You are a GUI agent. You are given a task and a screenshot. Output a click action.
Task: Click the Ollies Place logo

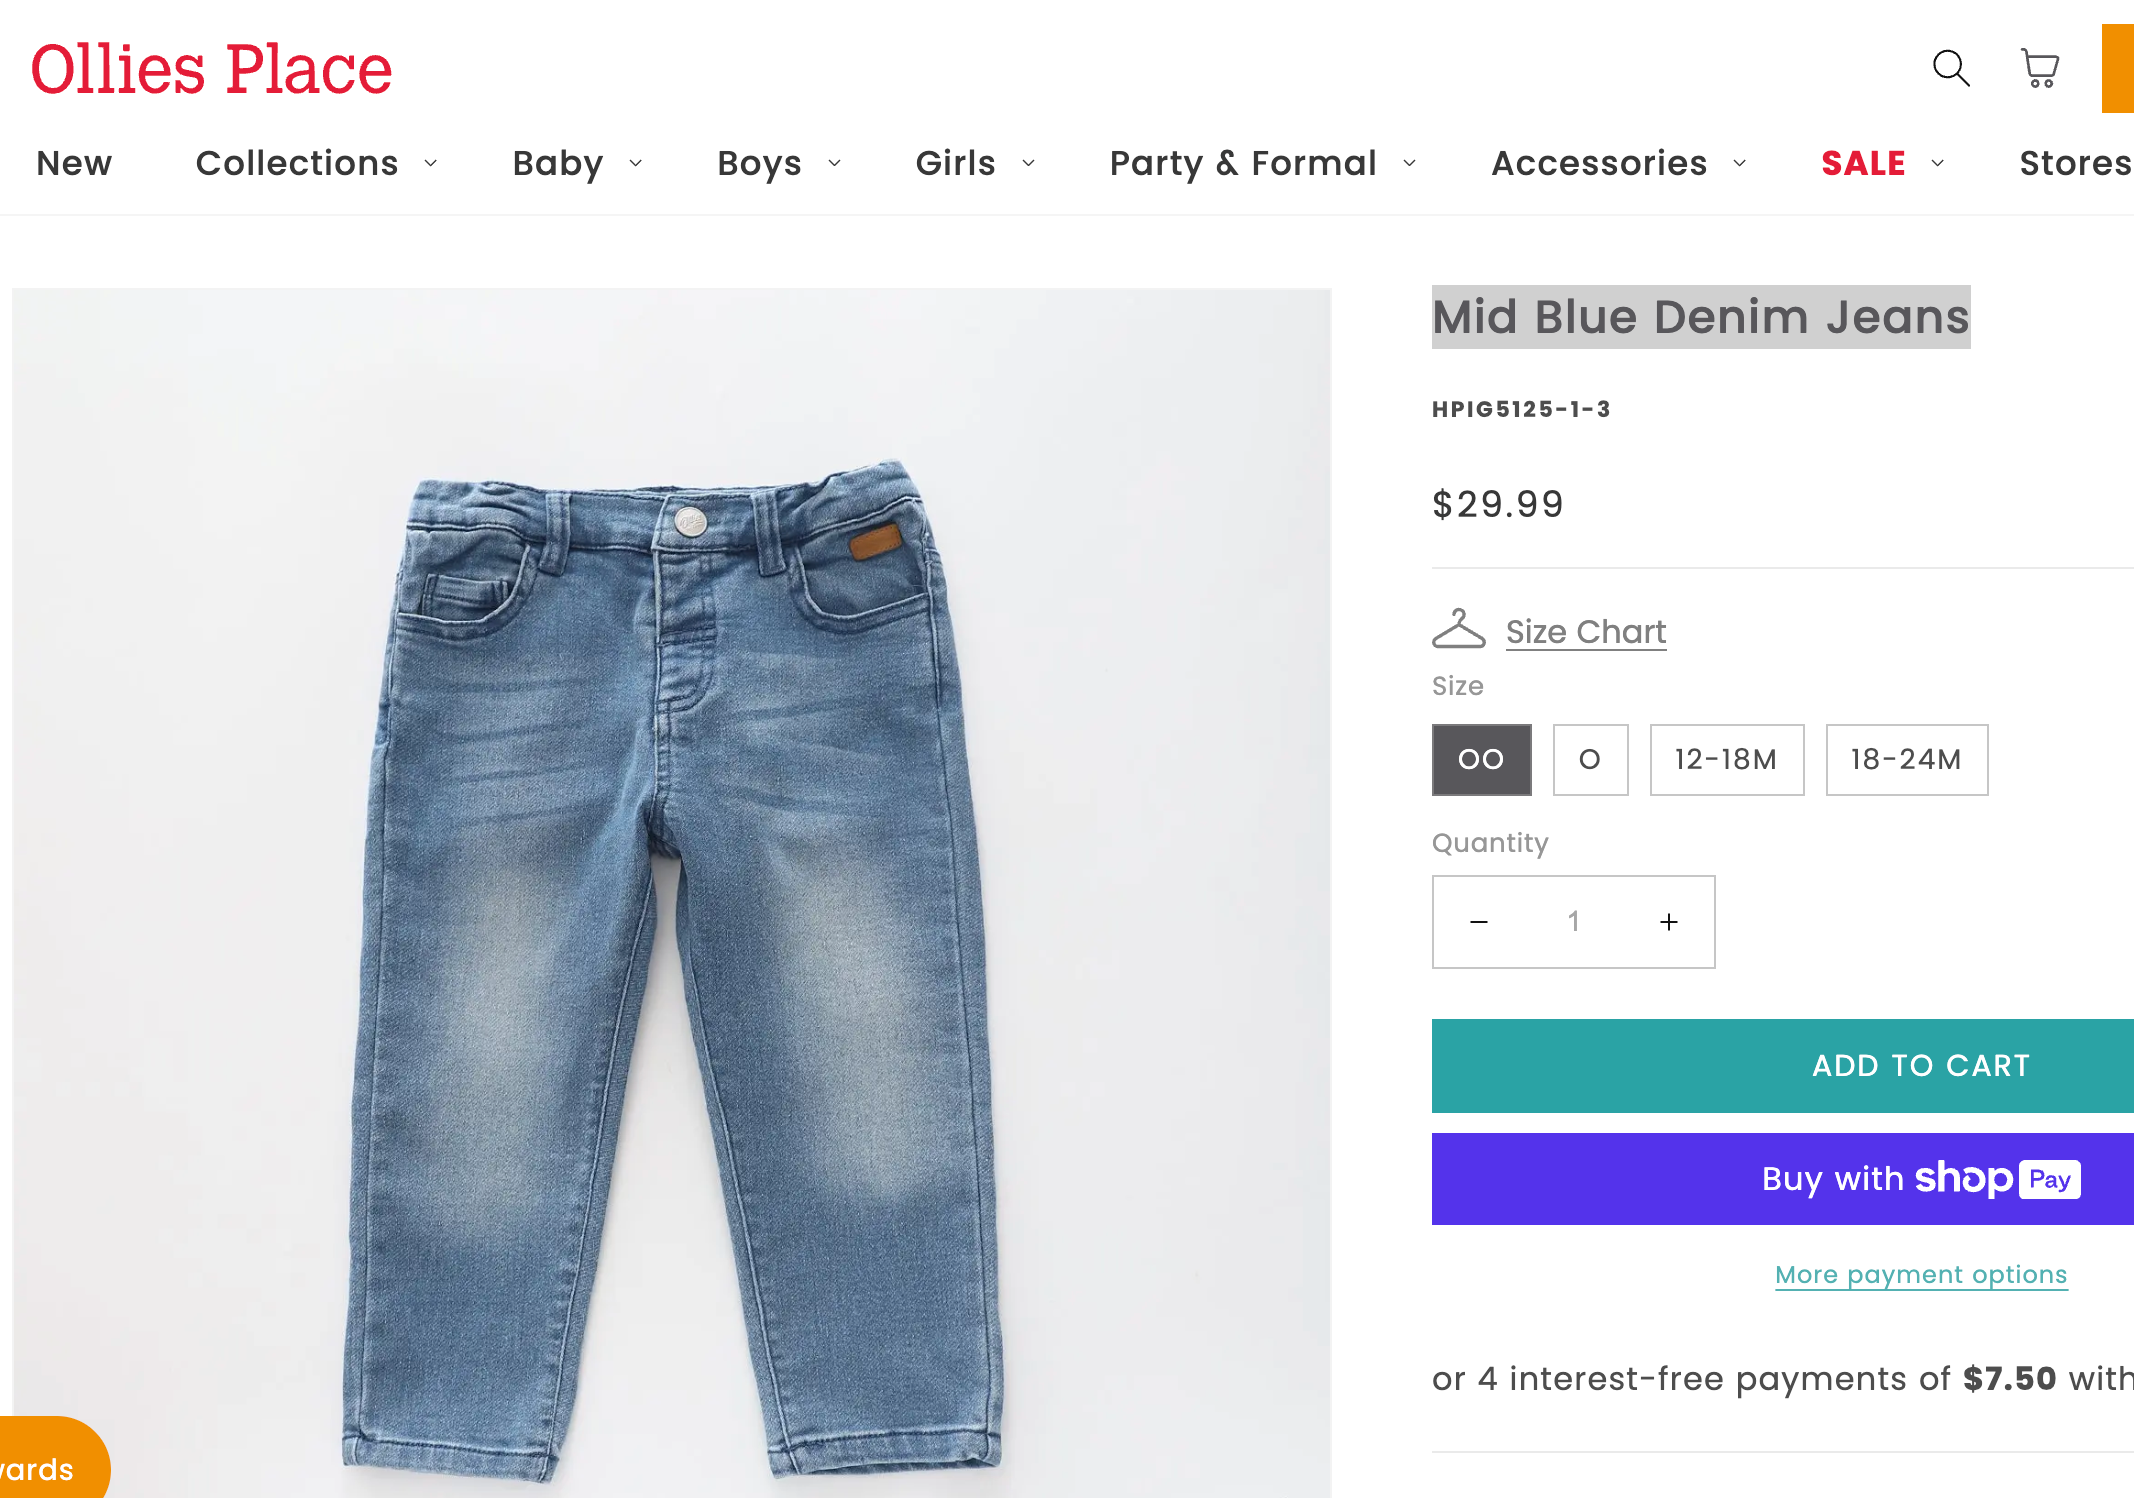[x=211, y=70]
